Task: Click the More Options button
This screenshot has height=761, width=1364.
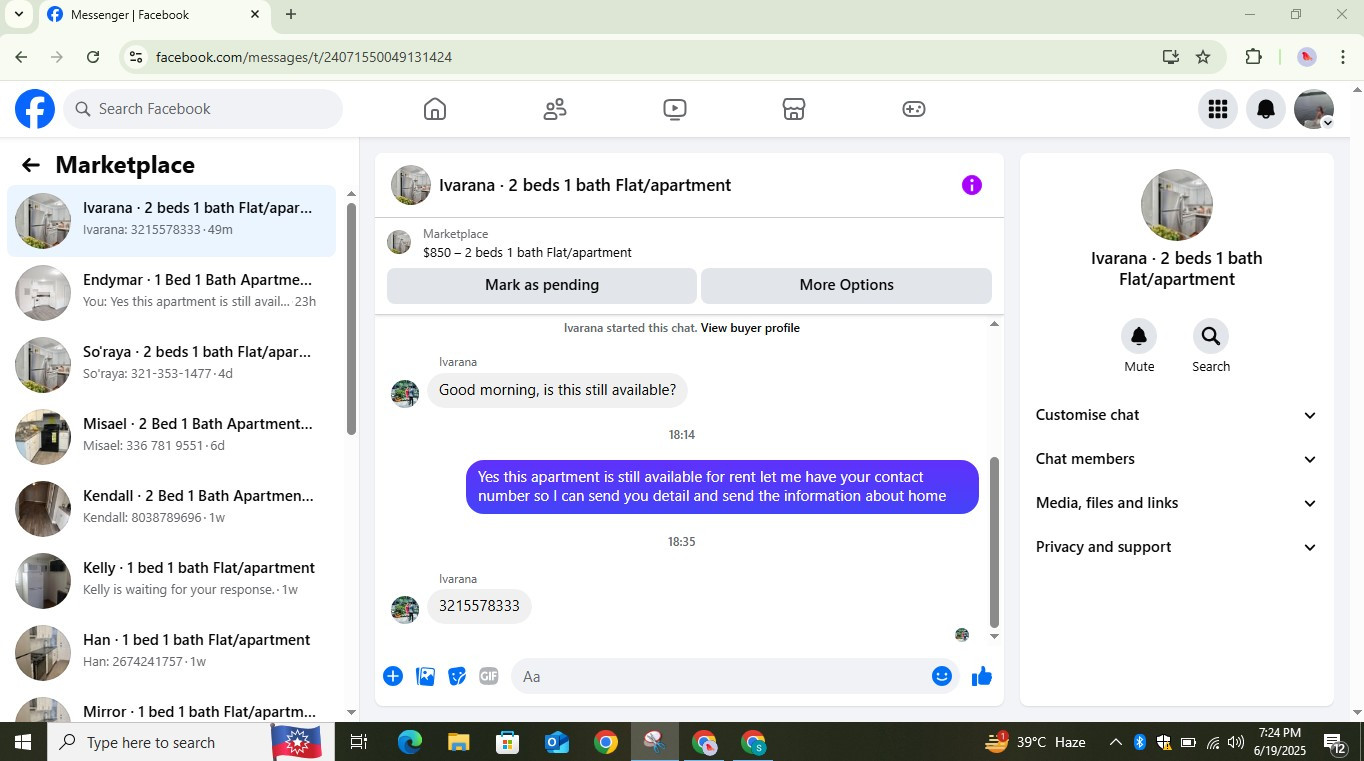Action: (846, 285)
